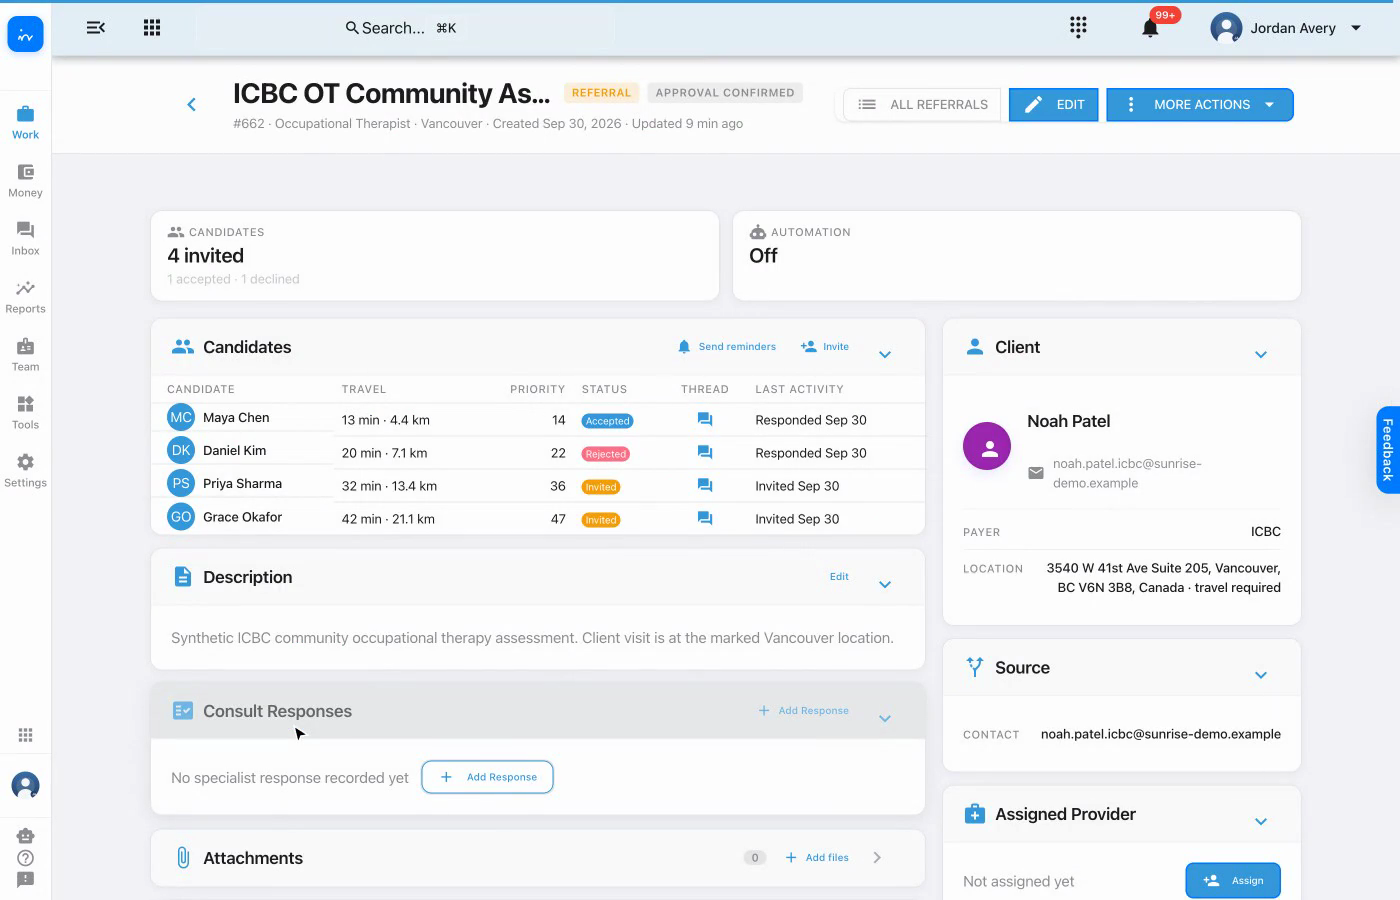
Task: Open Maya Chen's message thread
Action: click(705, 420)
